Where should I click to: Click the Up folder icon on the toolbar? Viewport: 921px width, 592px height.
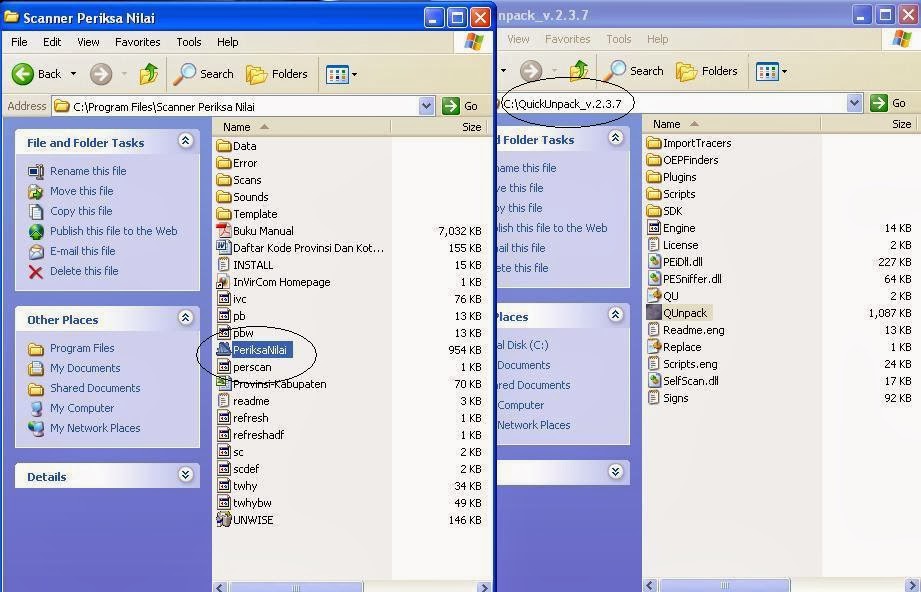coord(148,73)
